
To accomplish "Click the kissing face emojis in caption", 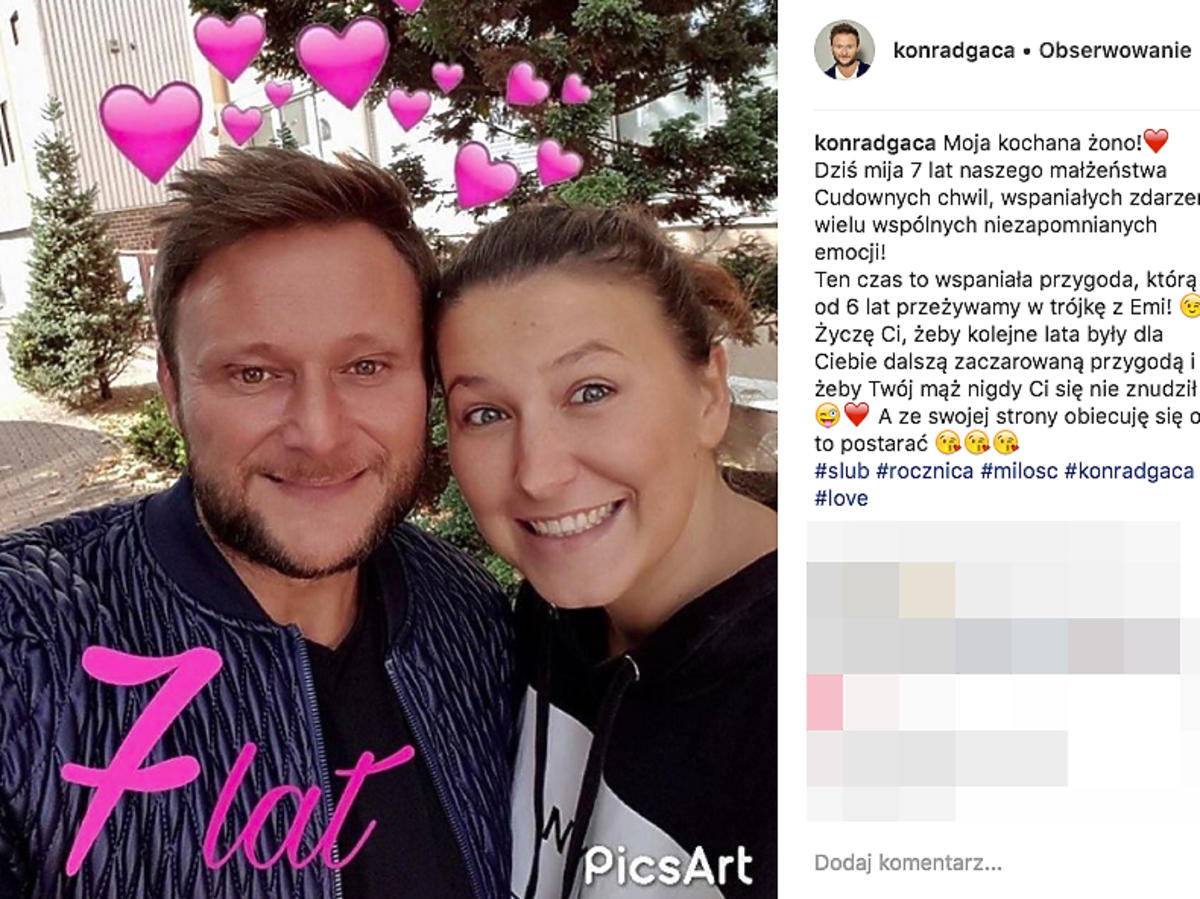I will coord(976,442).
